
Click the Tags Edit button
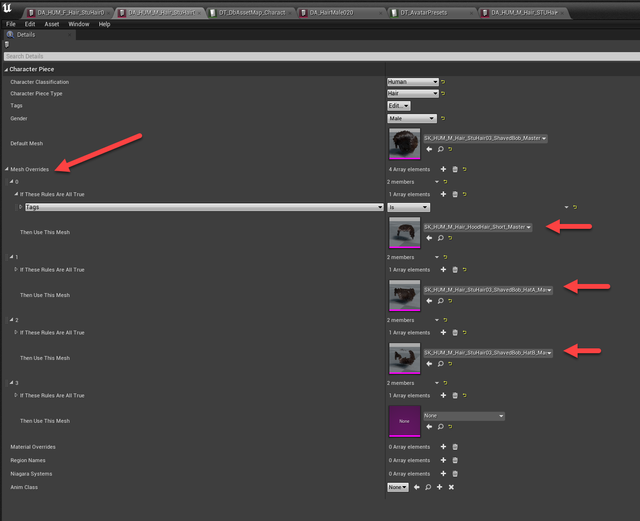399,106
